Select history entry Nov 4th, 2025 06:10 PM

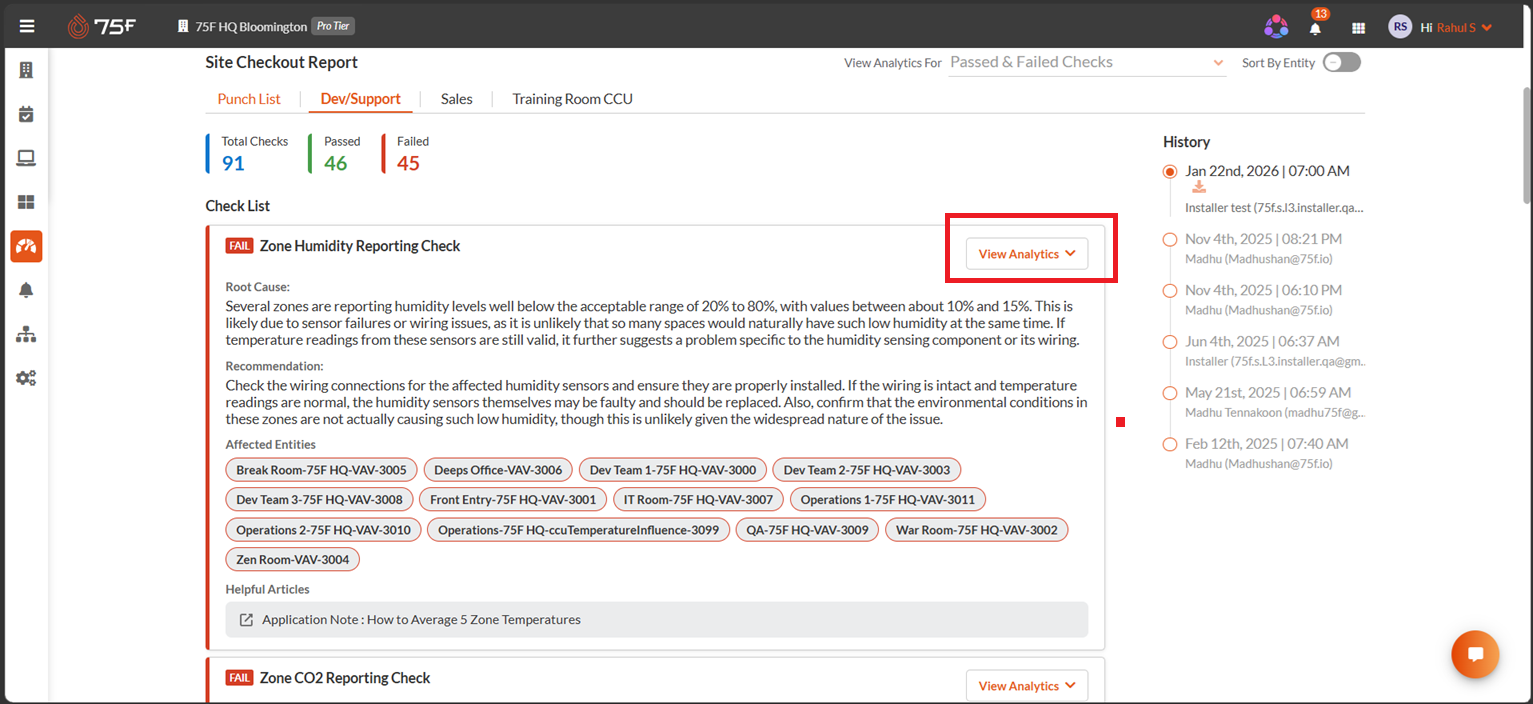click(x=1263, y=290)
